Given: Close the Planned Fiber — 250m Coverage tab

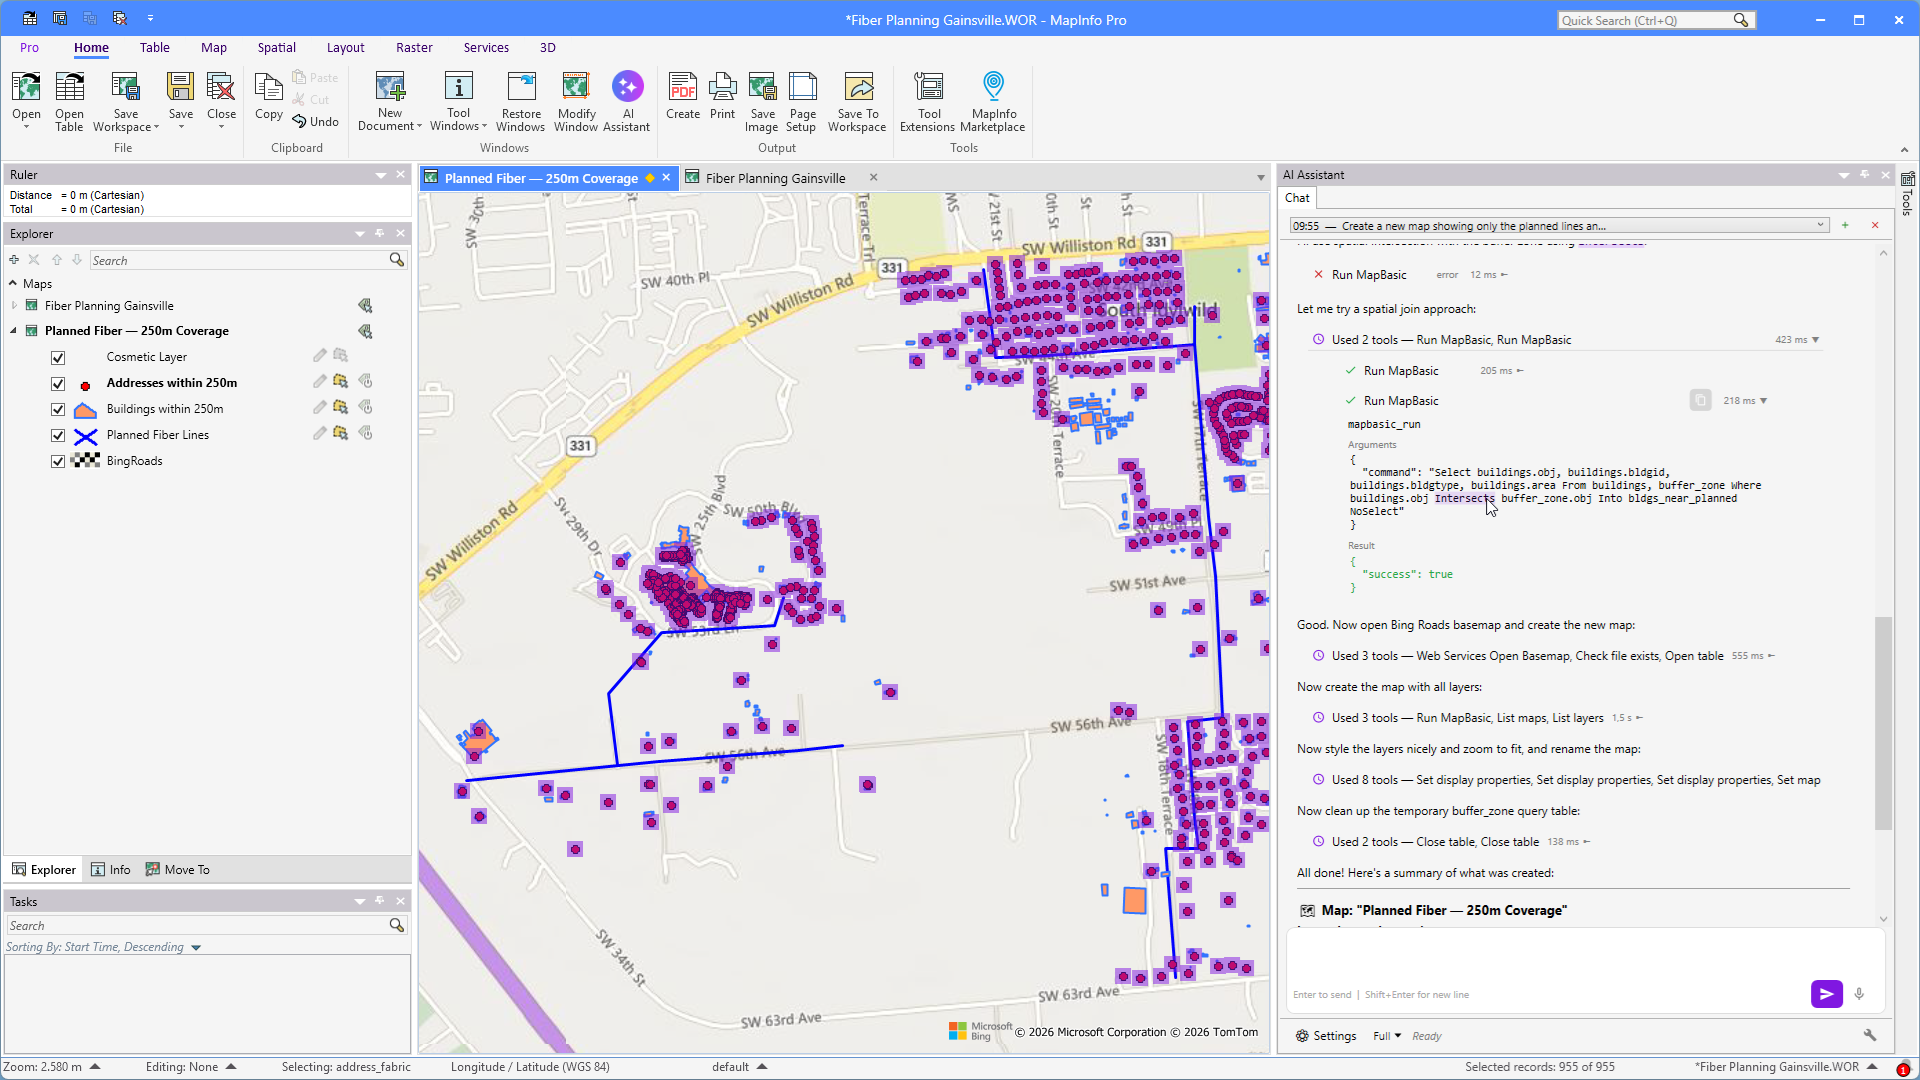Looking at the screenshot, I should pyautogui.click(x=666, y=177).
